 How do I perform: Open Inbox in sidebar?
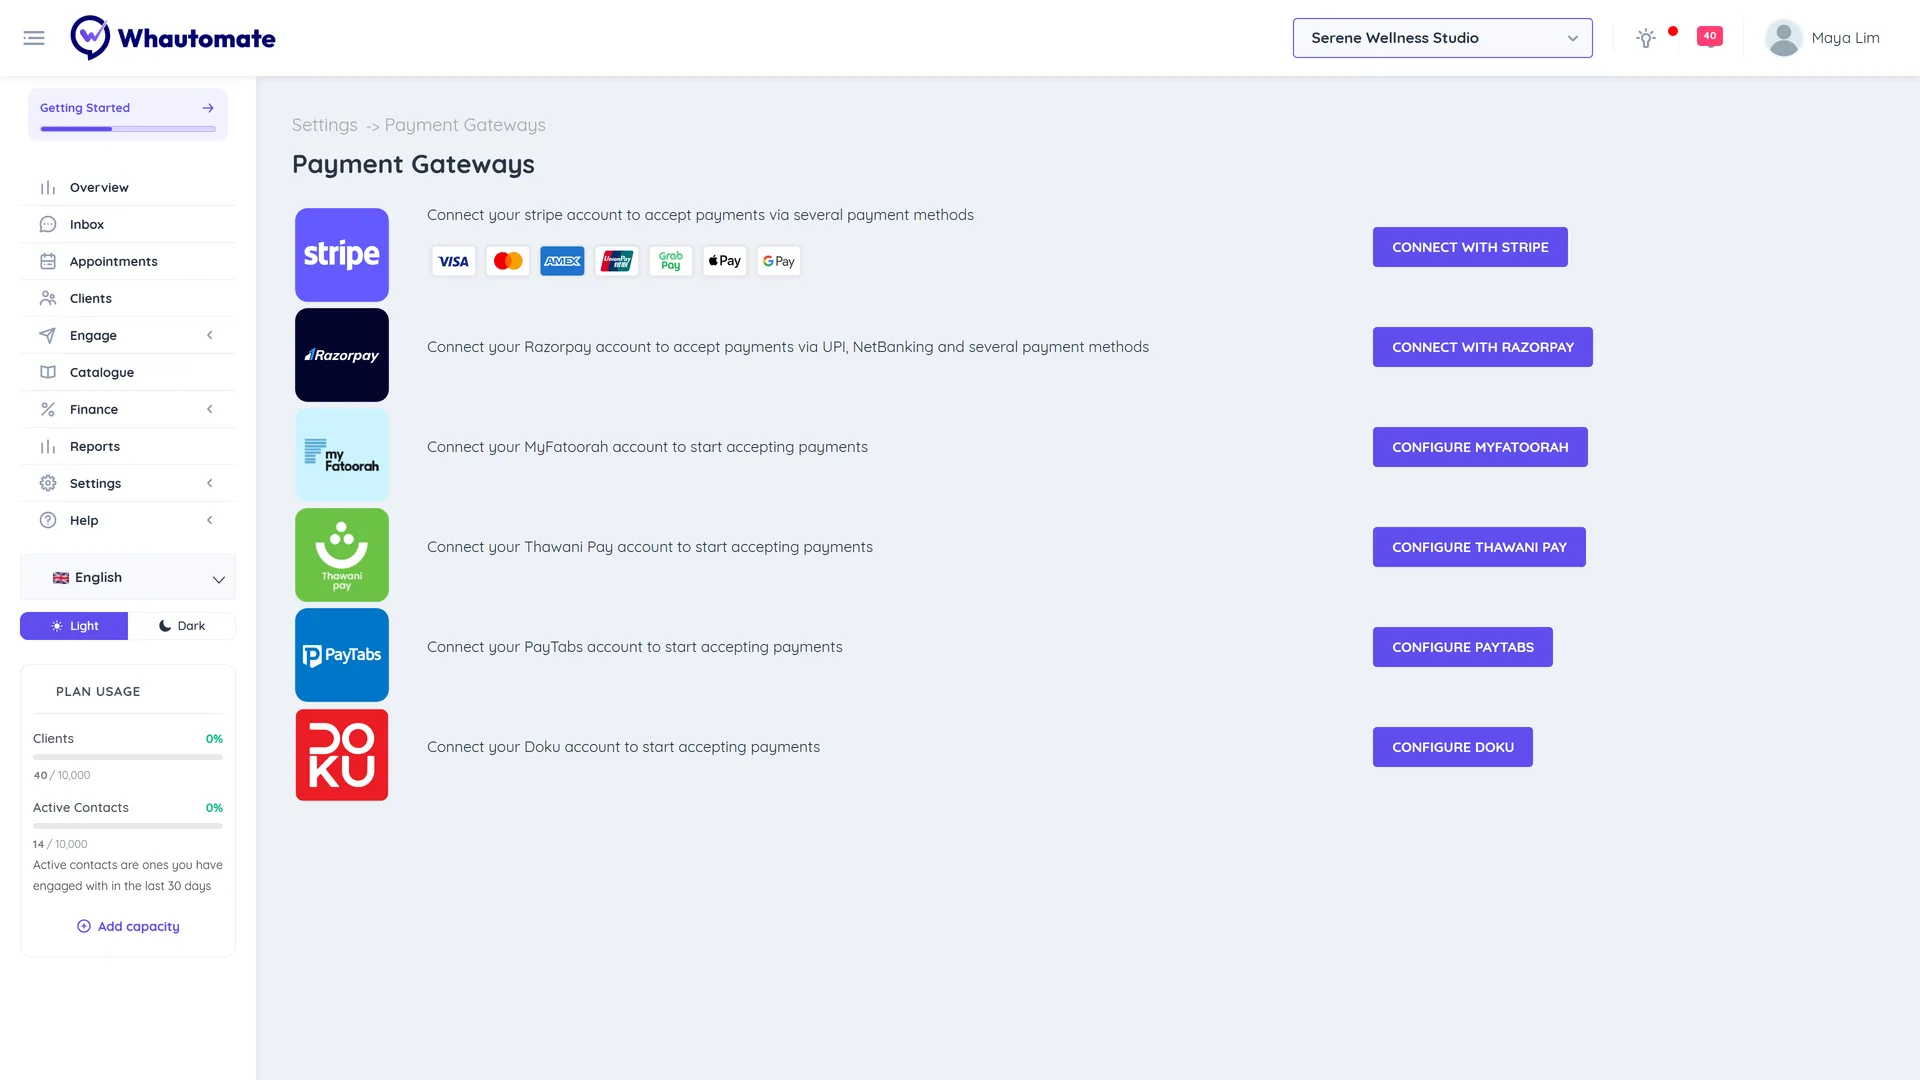[128, 224]
